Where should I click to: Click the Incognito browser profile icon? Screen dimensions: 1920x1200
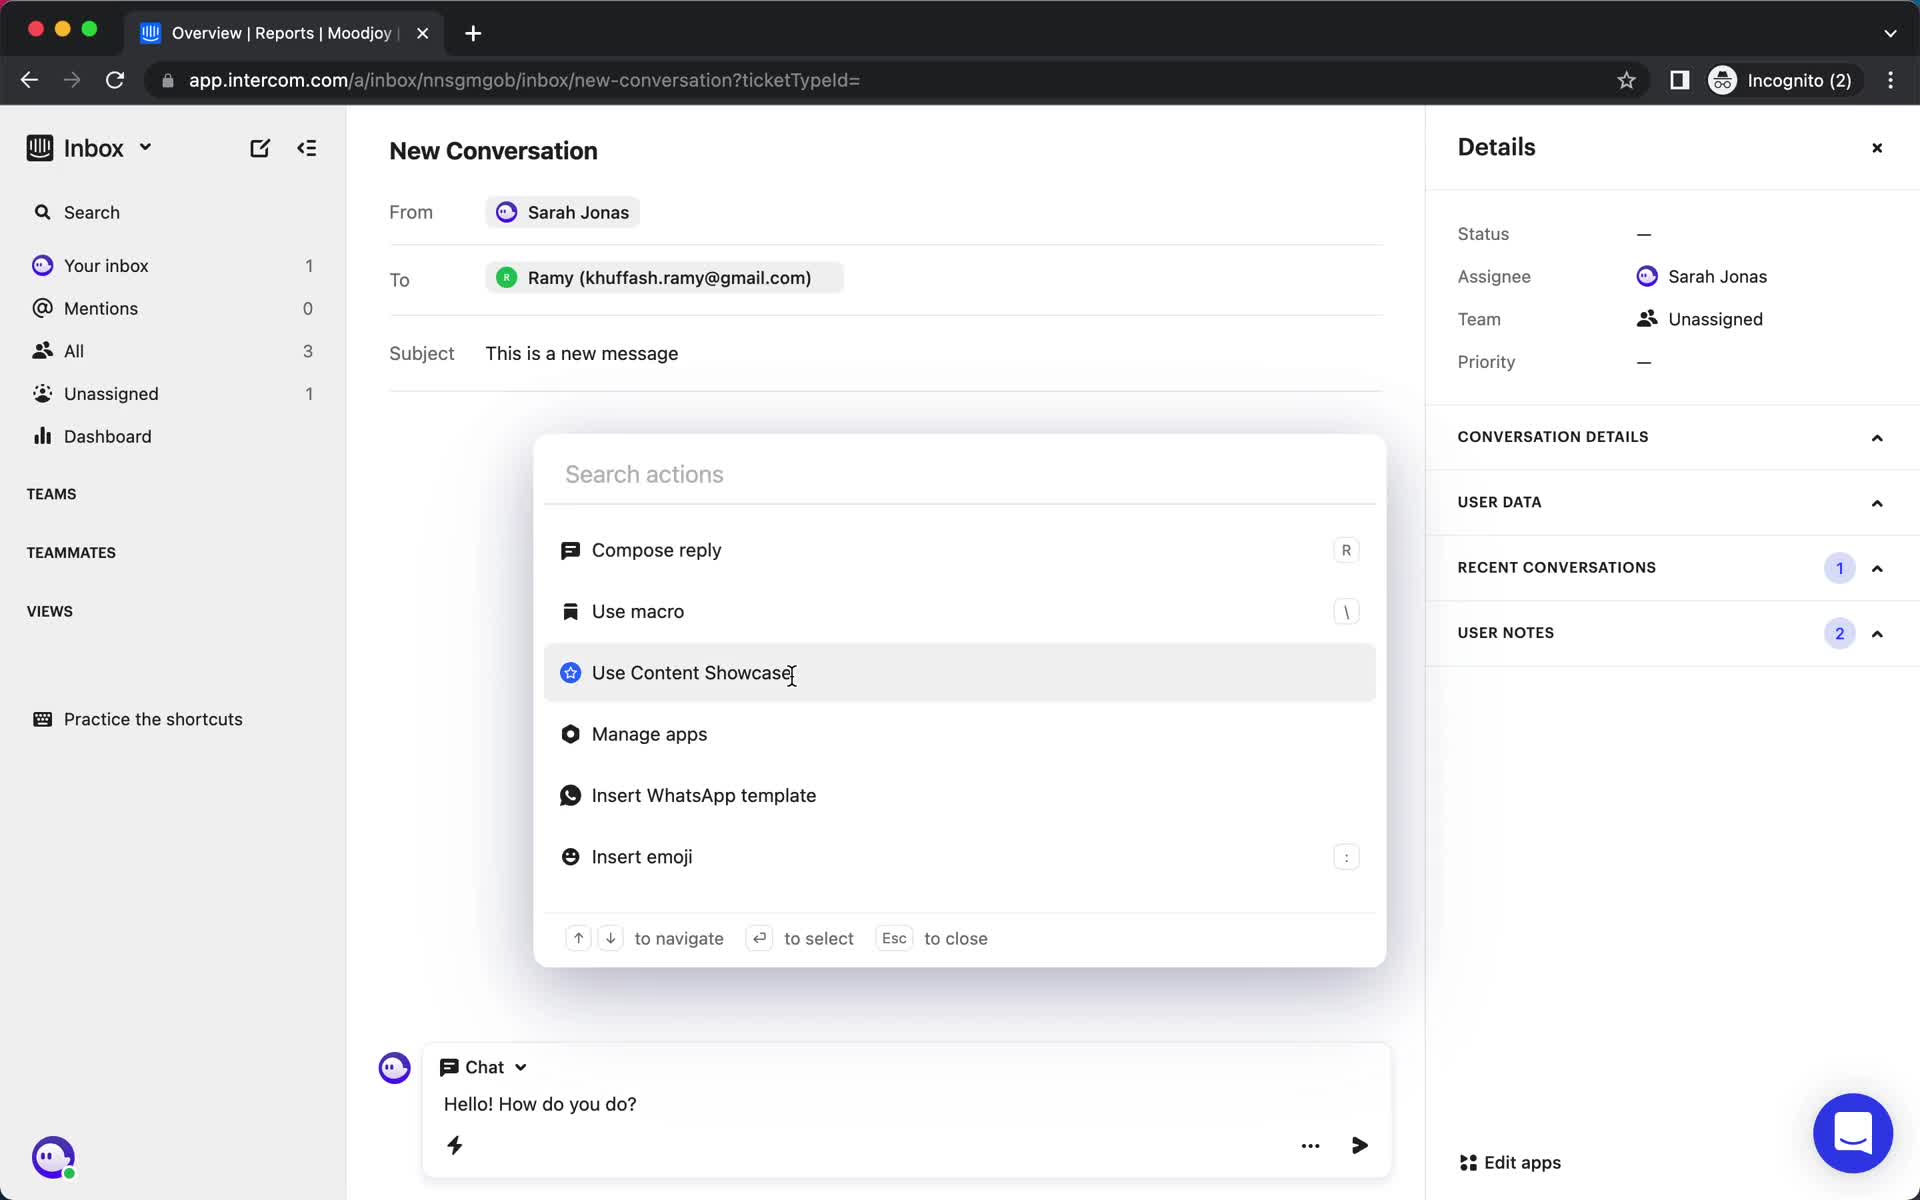1722,80
